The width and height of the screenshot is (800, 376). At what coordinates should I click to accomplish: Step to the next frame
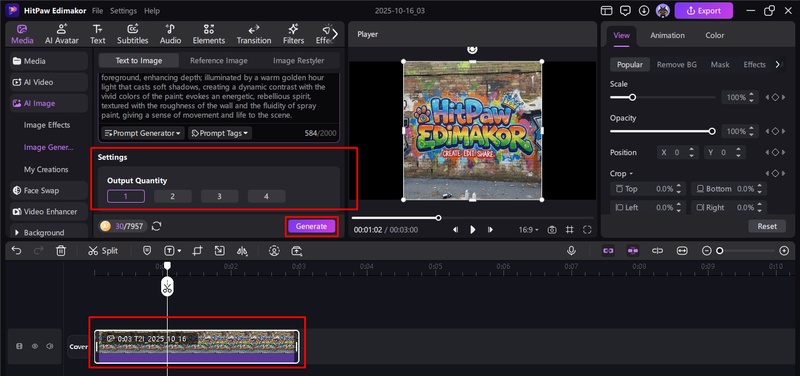coord(490,230)
